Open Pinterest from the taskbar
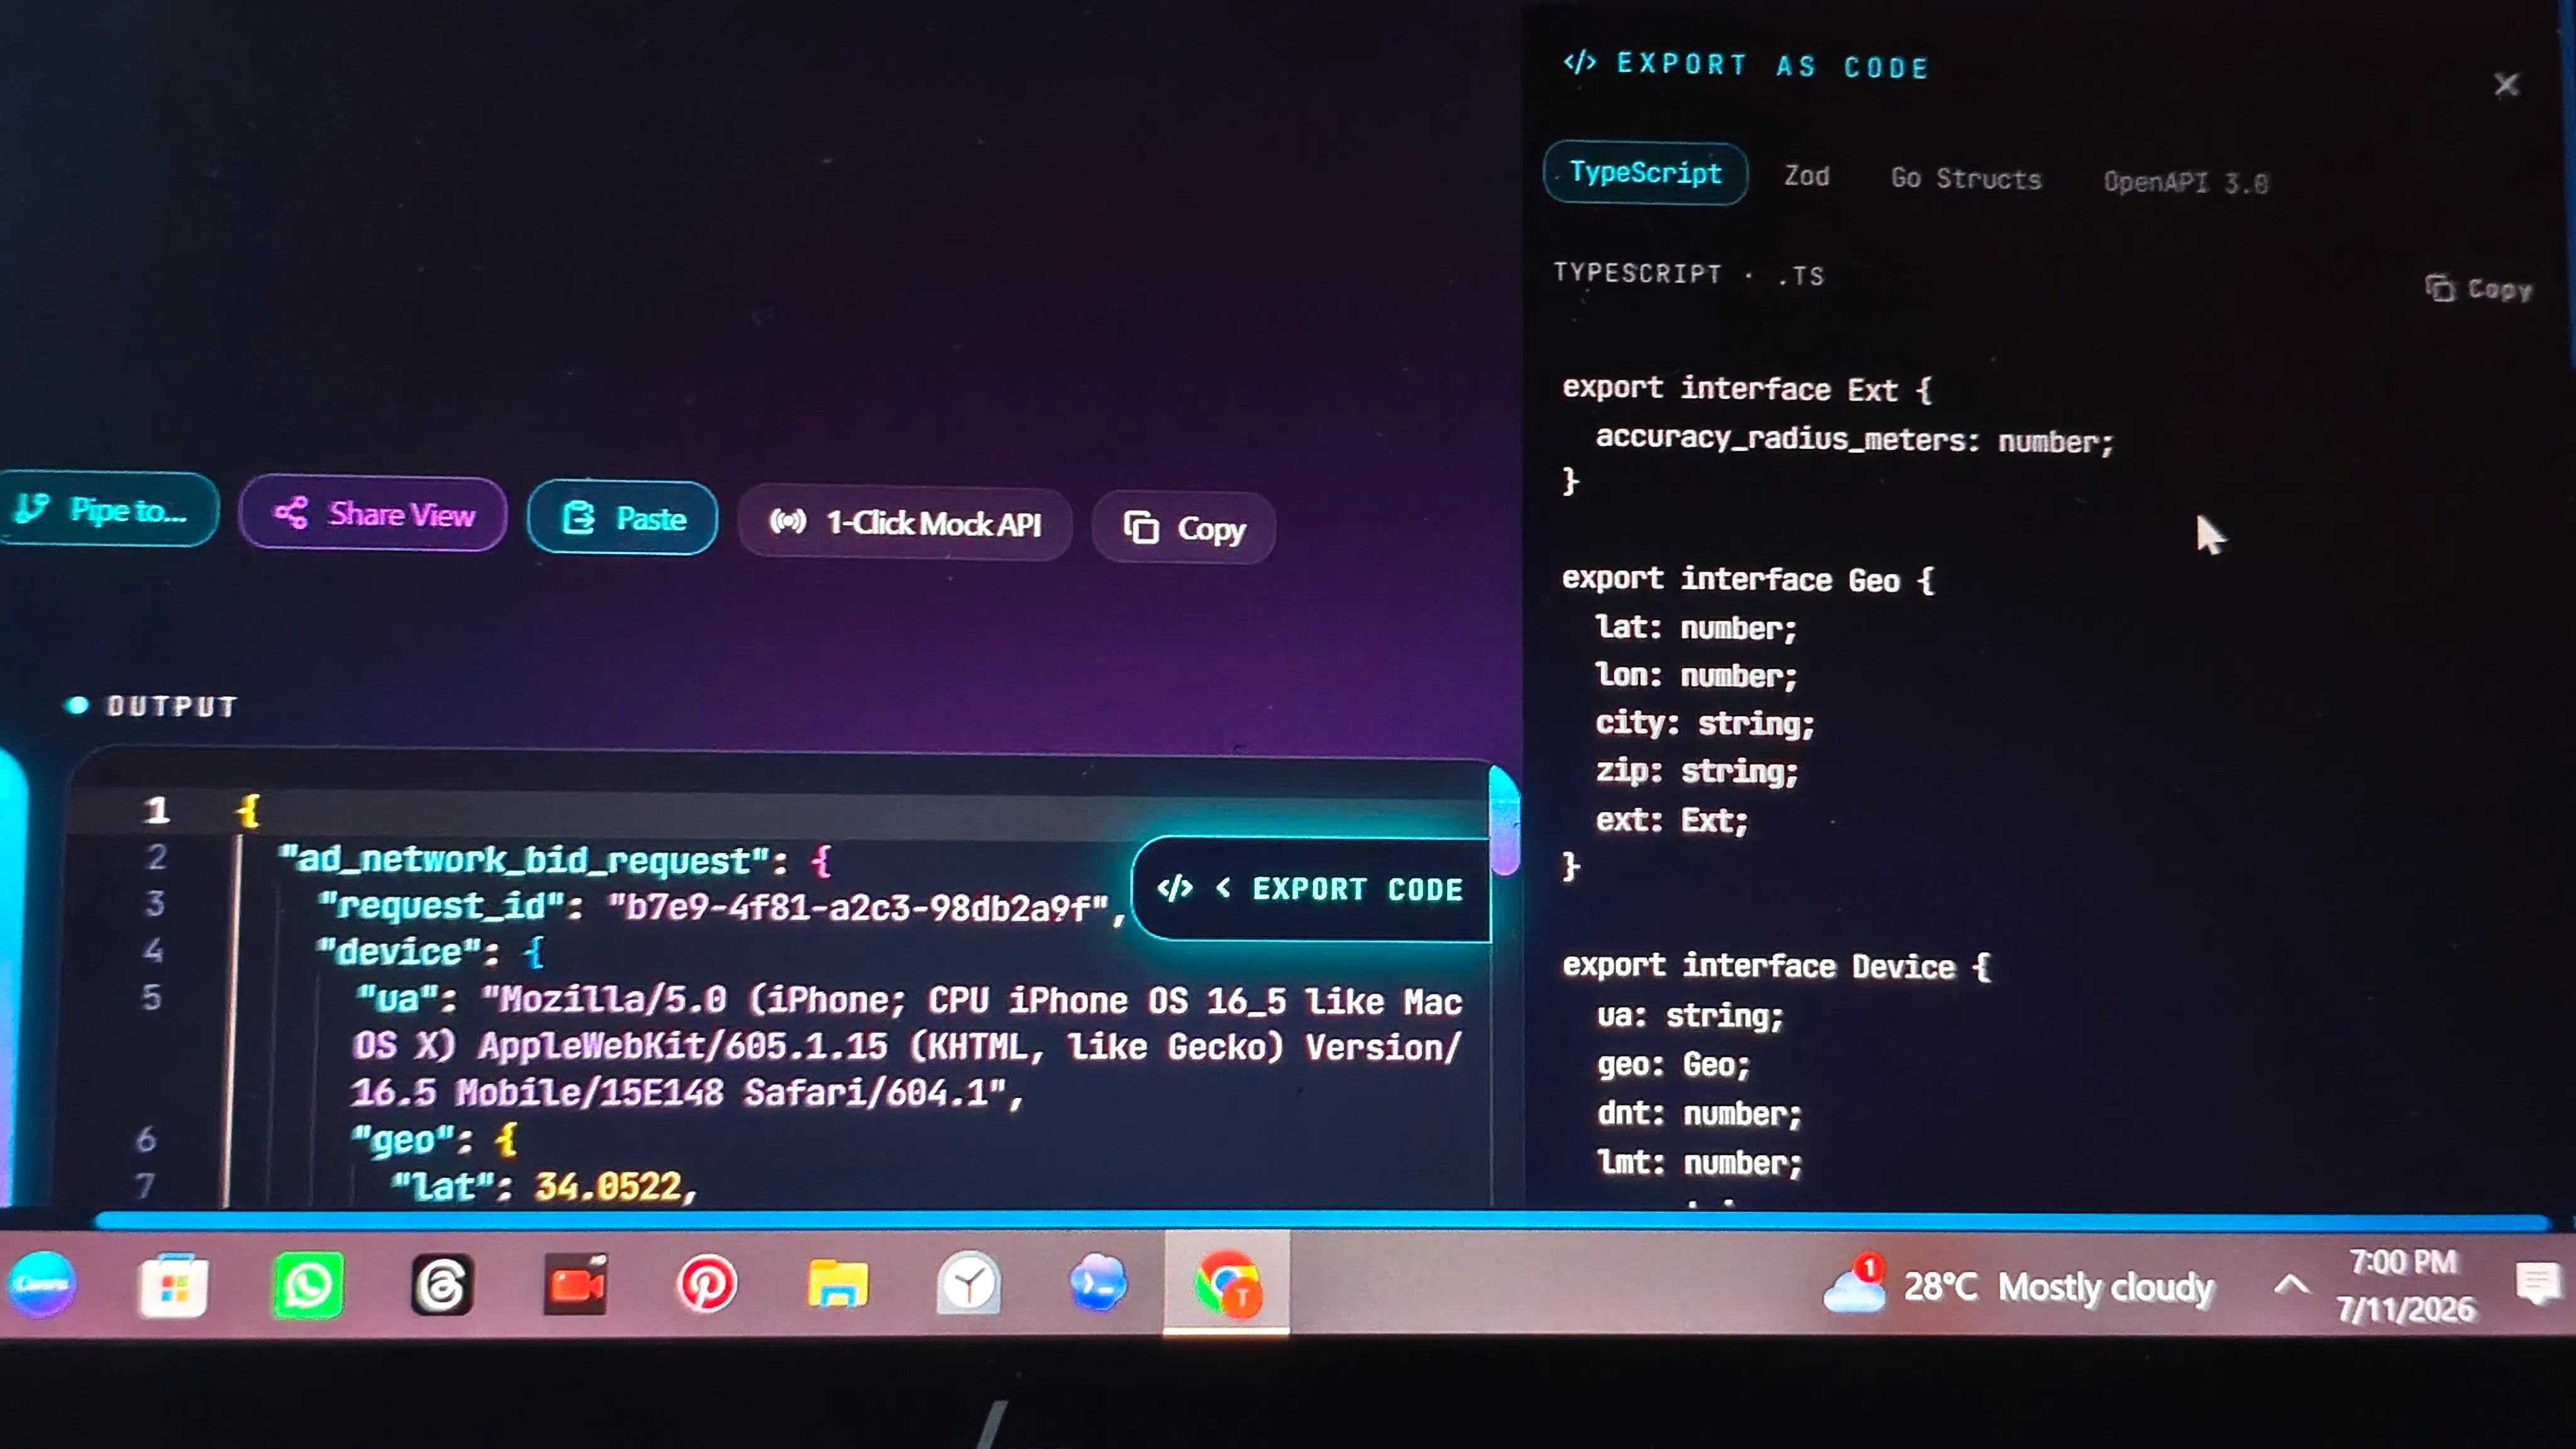The image size is (2576, 1449). click(x=707, y=1284)
